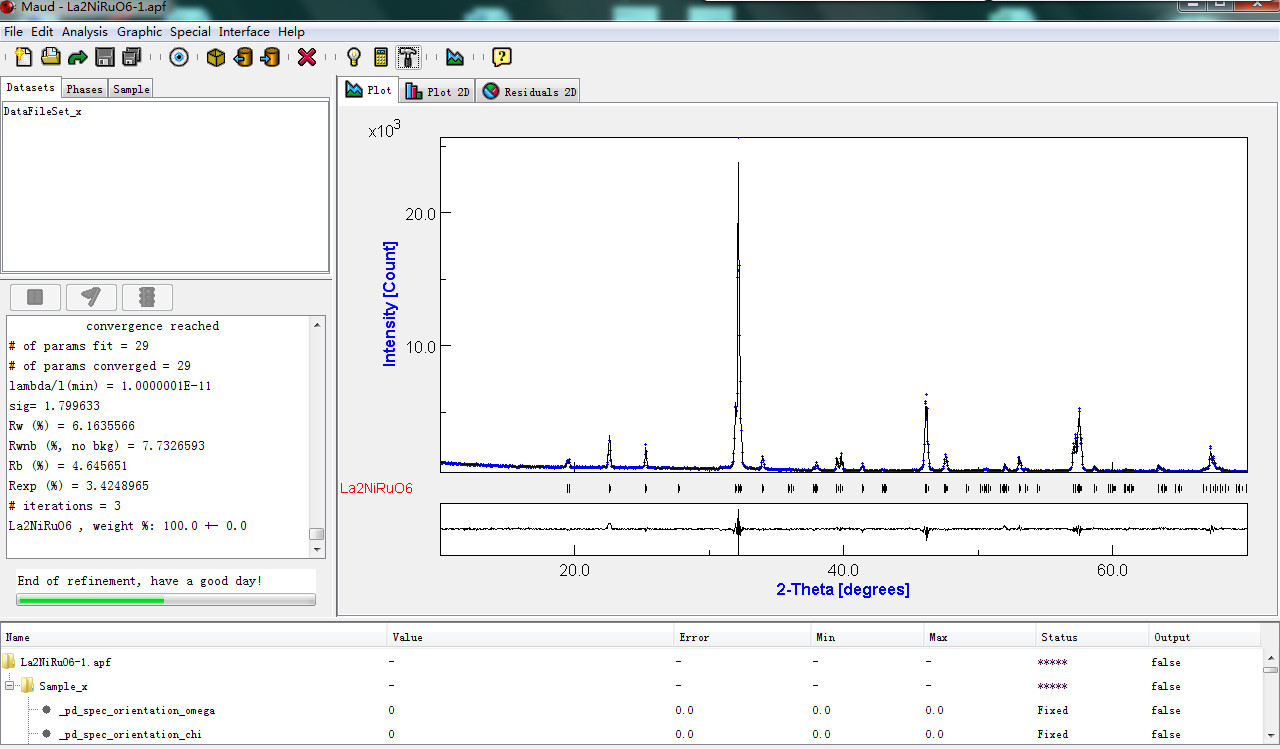
Task: Switch to the Residuals 2D tab
Action: 528,92
